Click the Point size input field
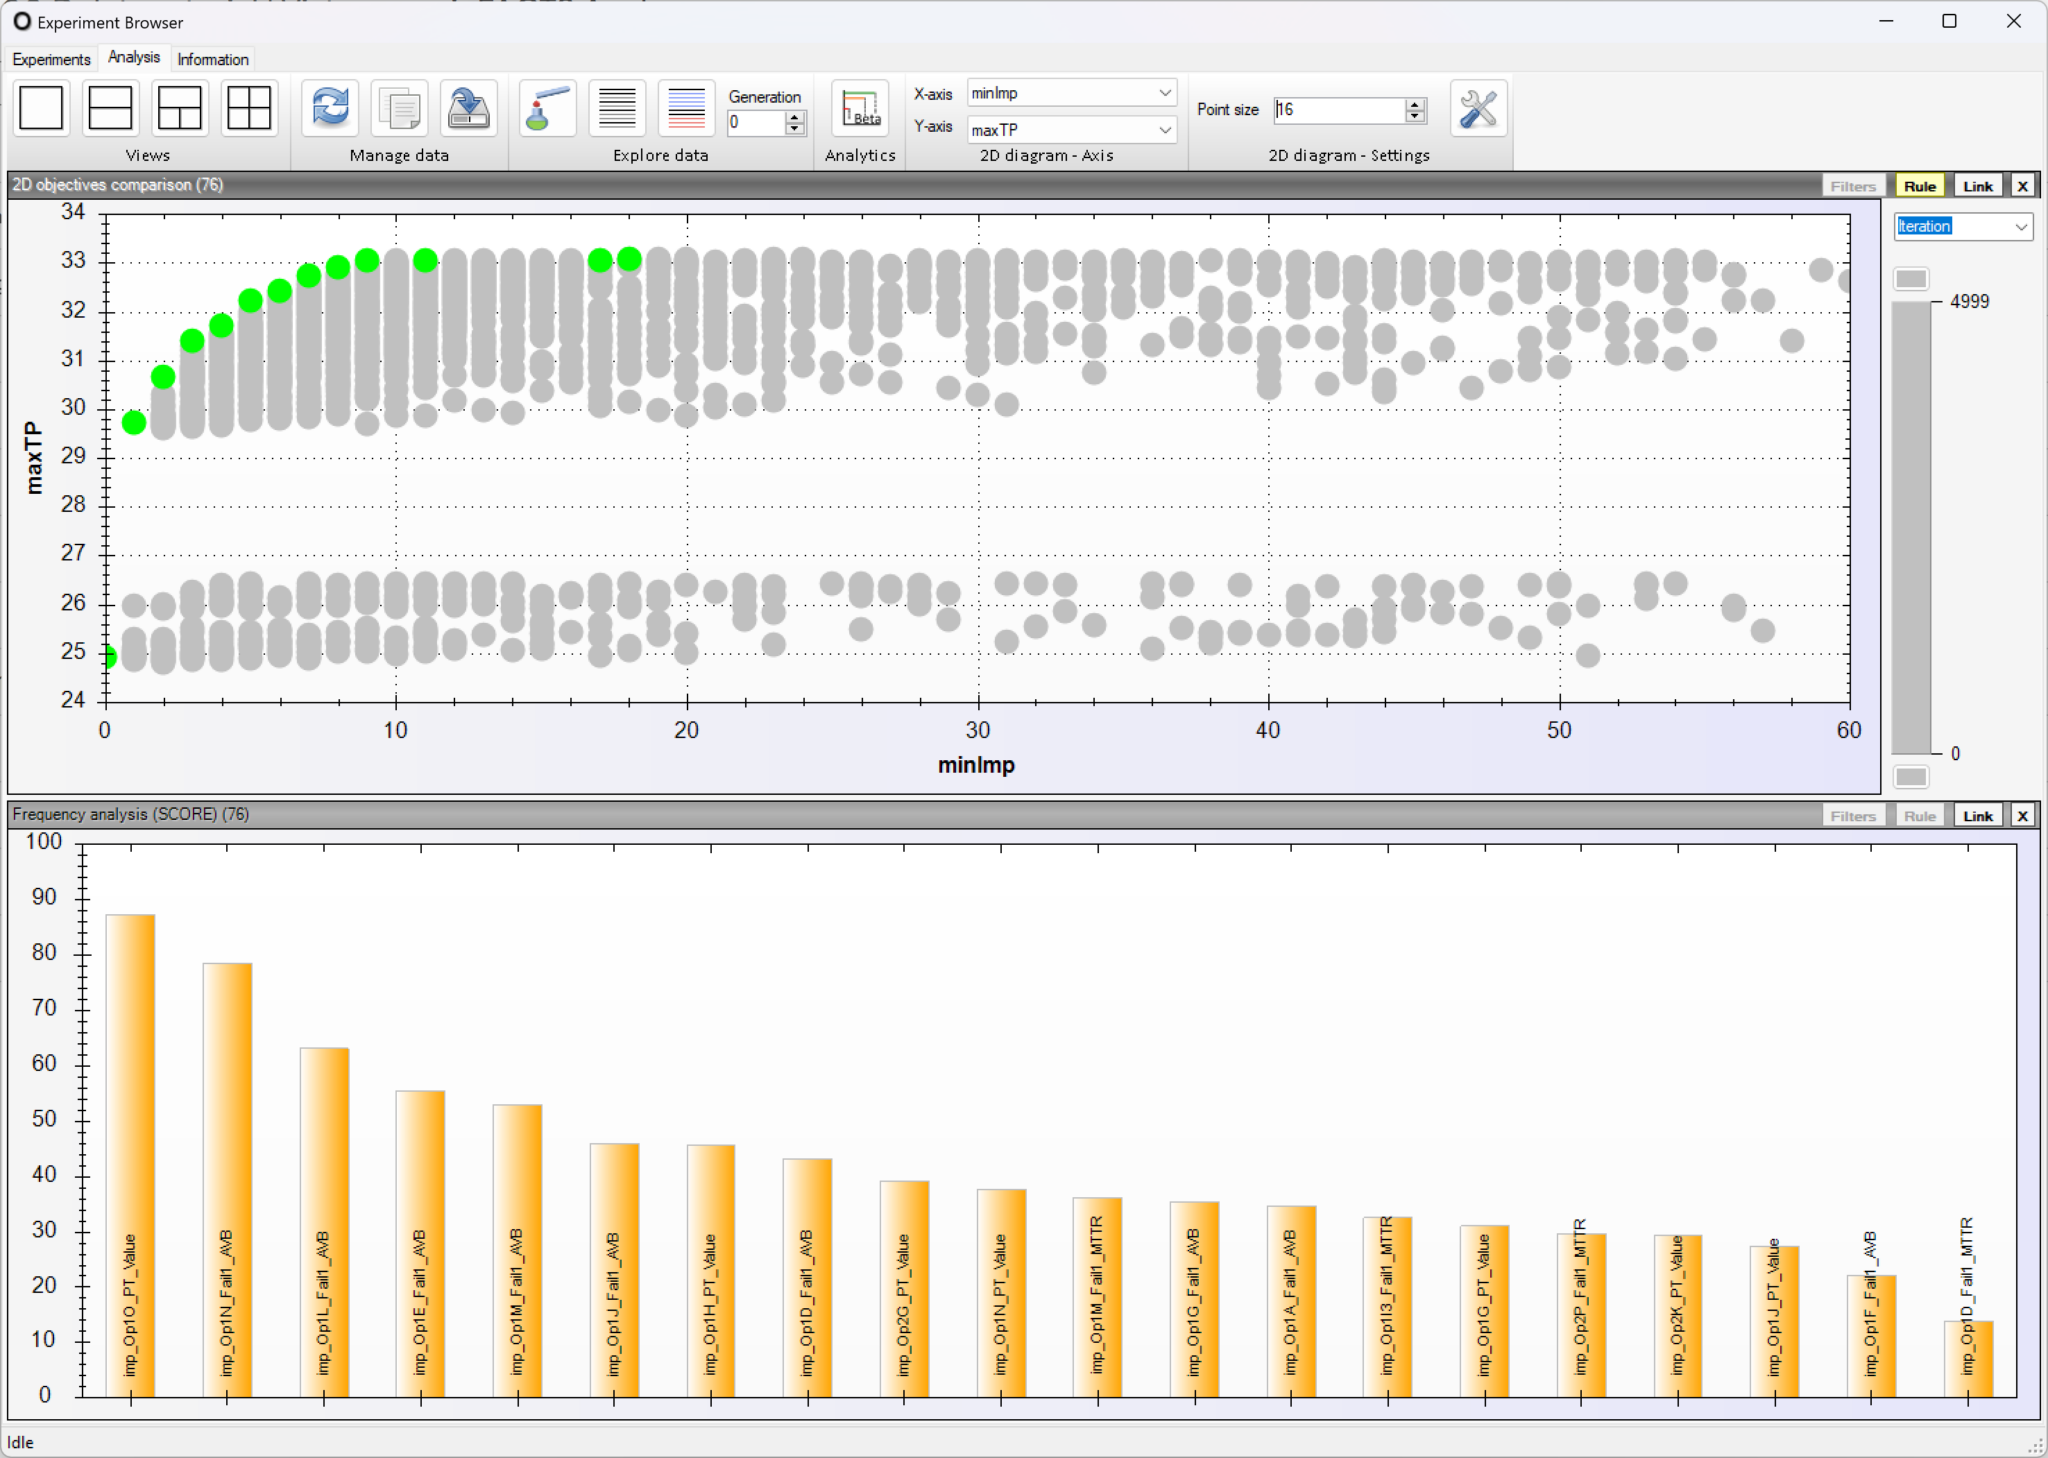Image resolution: width=2048 pixels, height=1458 pixels. coord(1339,110)
